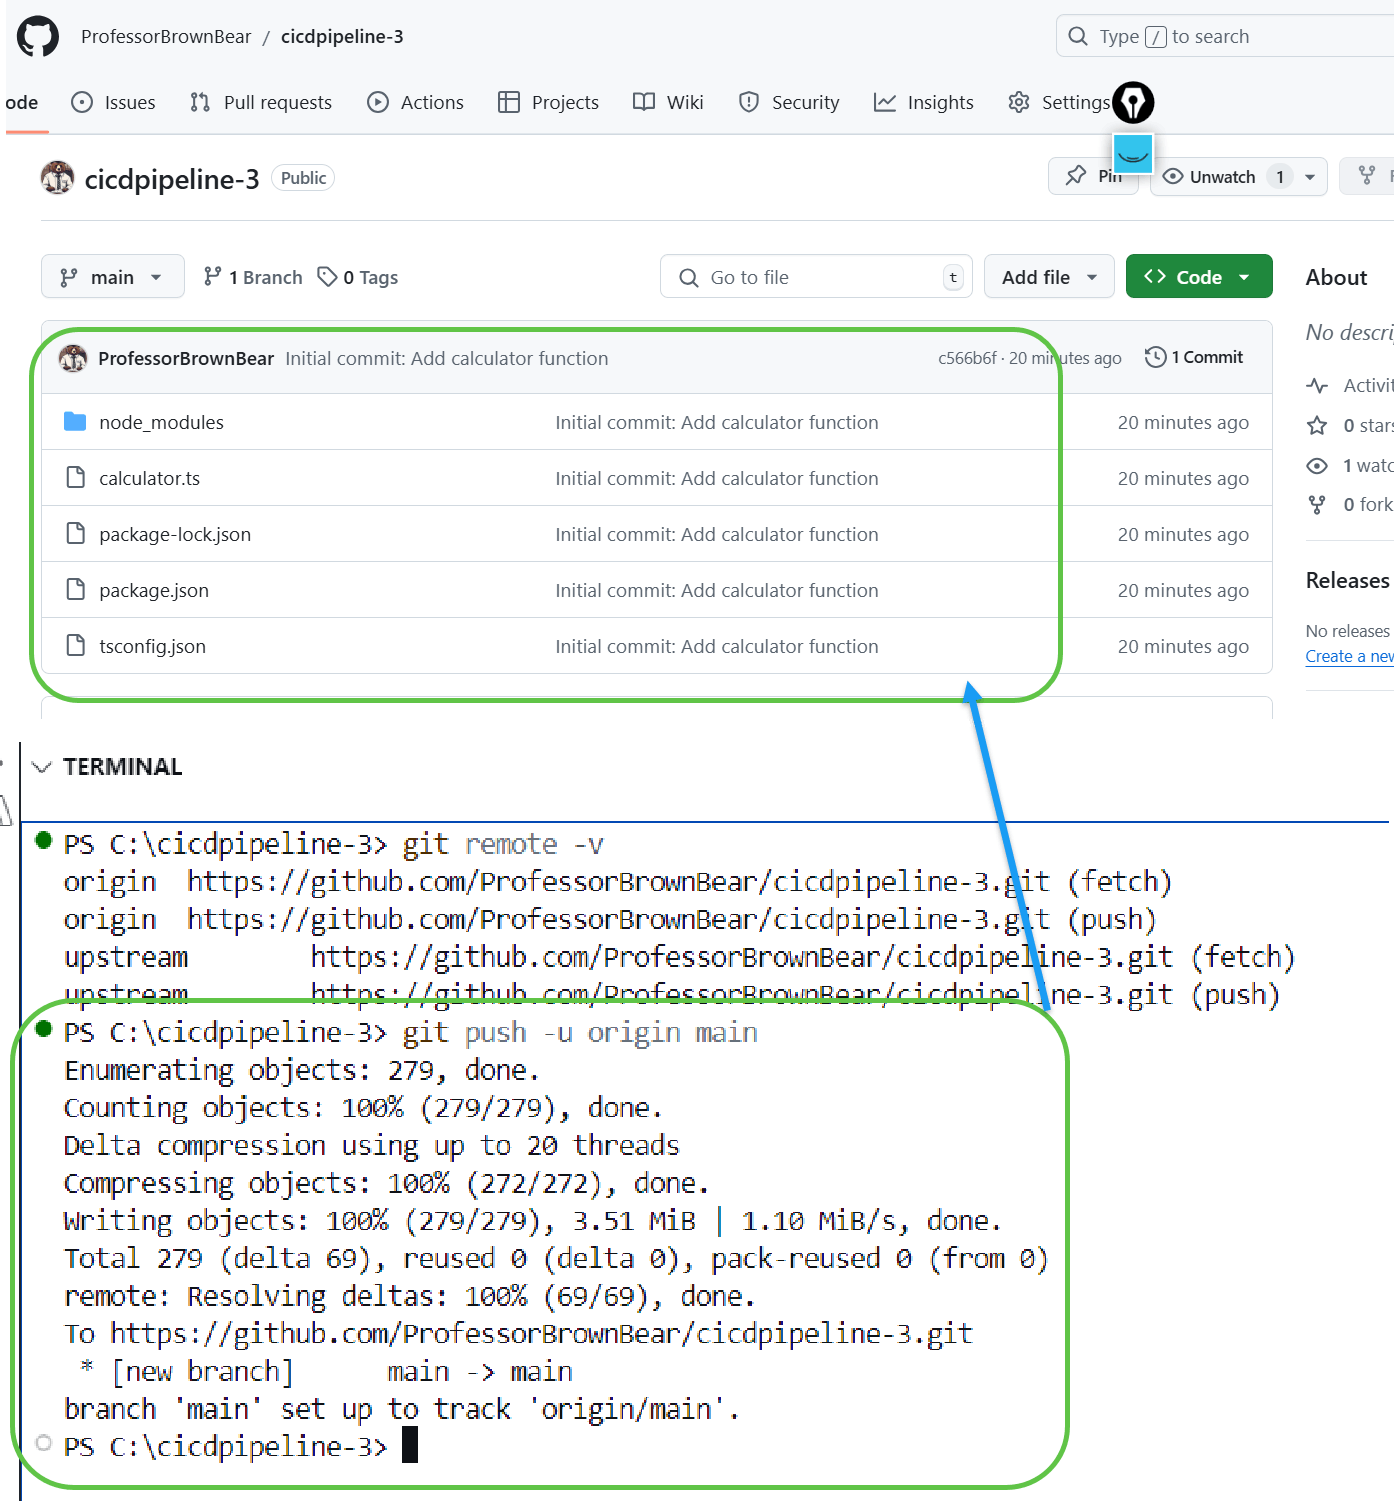This screenshot has height=1501, width=1394.
Task: Click the 'Create a new' release link
Action: point(1350,656)
